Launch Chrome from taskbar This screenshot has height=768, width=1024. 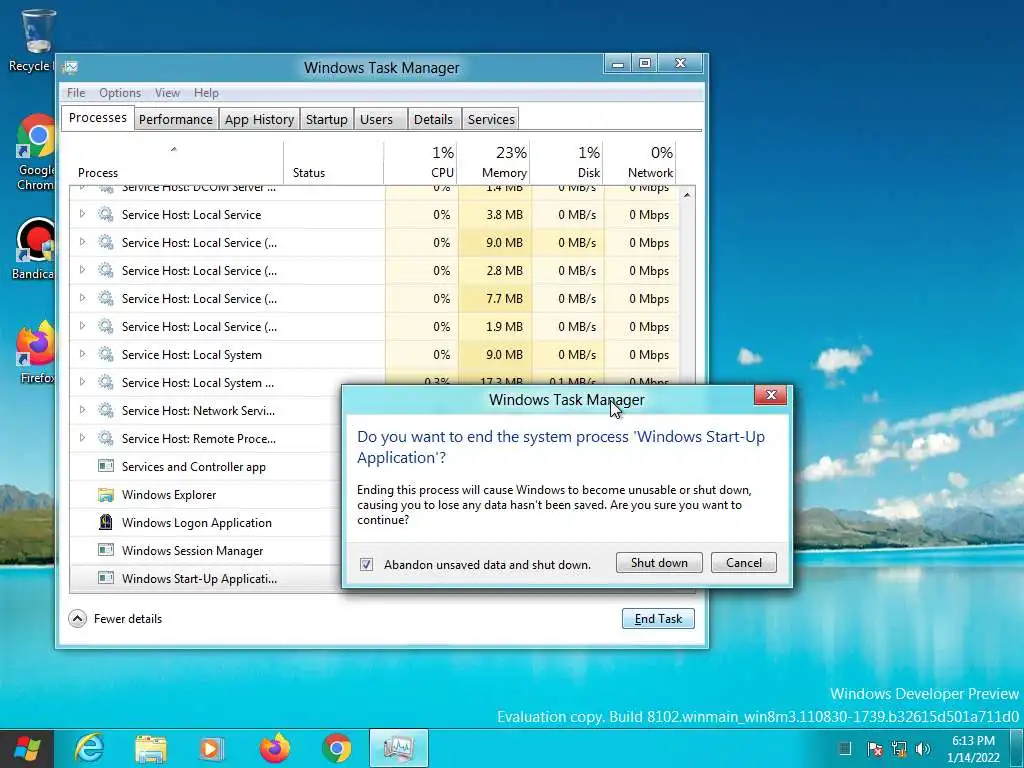(x=337, y=748)
